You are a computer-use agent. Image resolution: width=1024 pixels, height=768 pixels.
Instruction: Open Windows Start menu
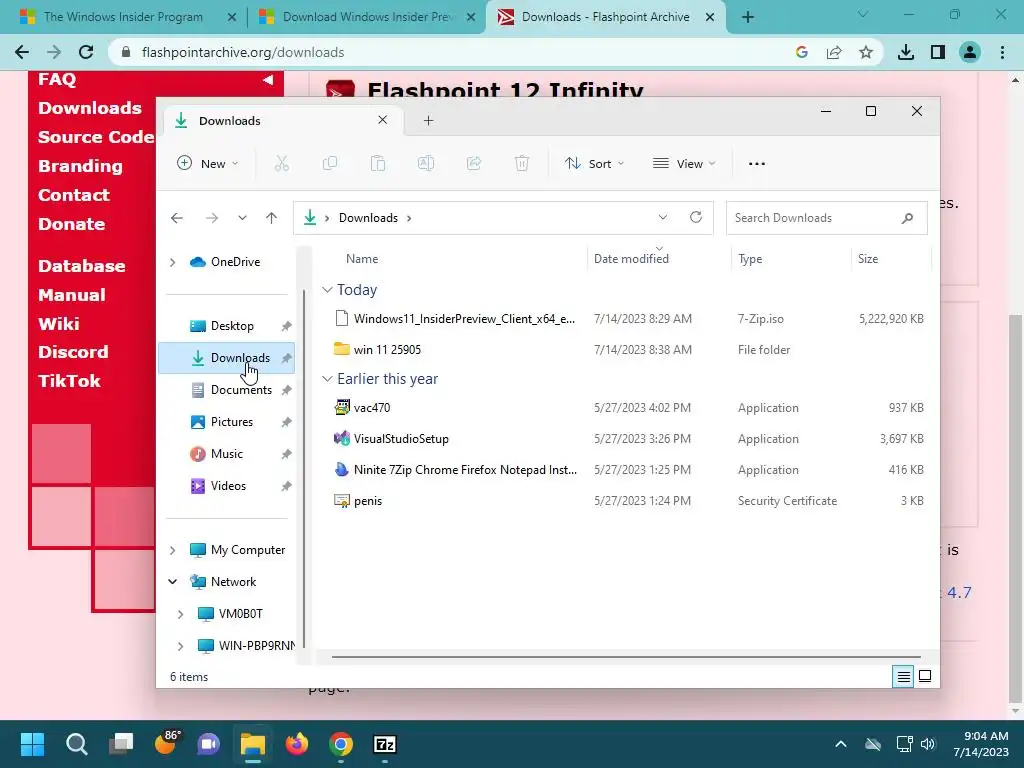point(33,744)
